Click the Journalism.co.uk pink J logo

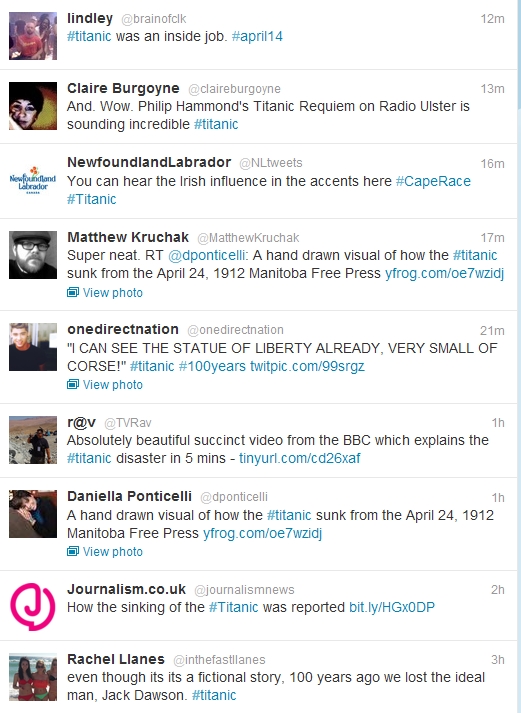click(x=33, y=607)
